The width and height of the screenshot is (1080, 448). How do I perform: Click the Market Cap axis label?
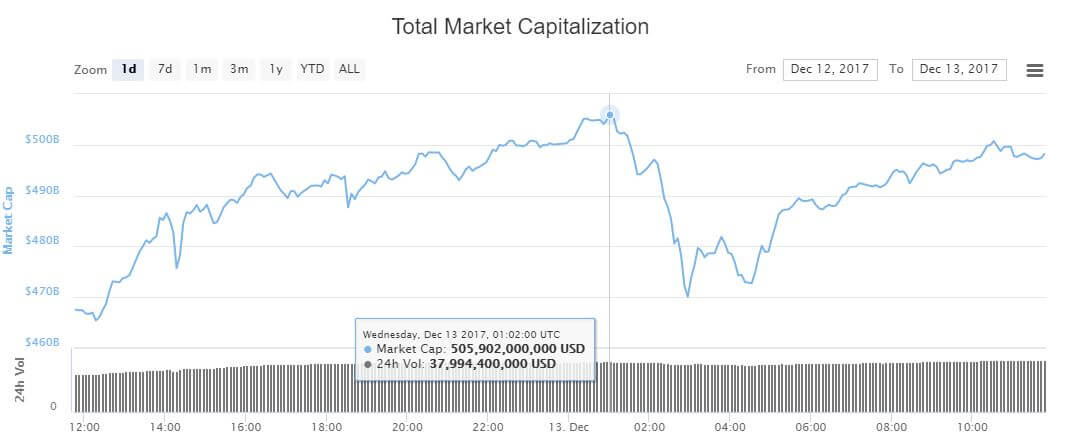coord(9,219)
